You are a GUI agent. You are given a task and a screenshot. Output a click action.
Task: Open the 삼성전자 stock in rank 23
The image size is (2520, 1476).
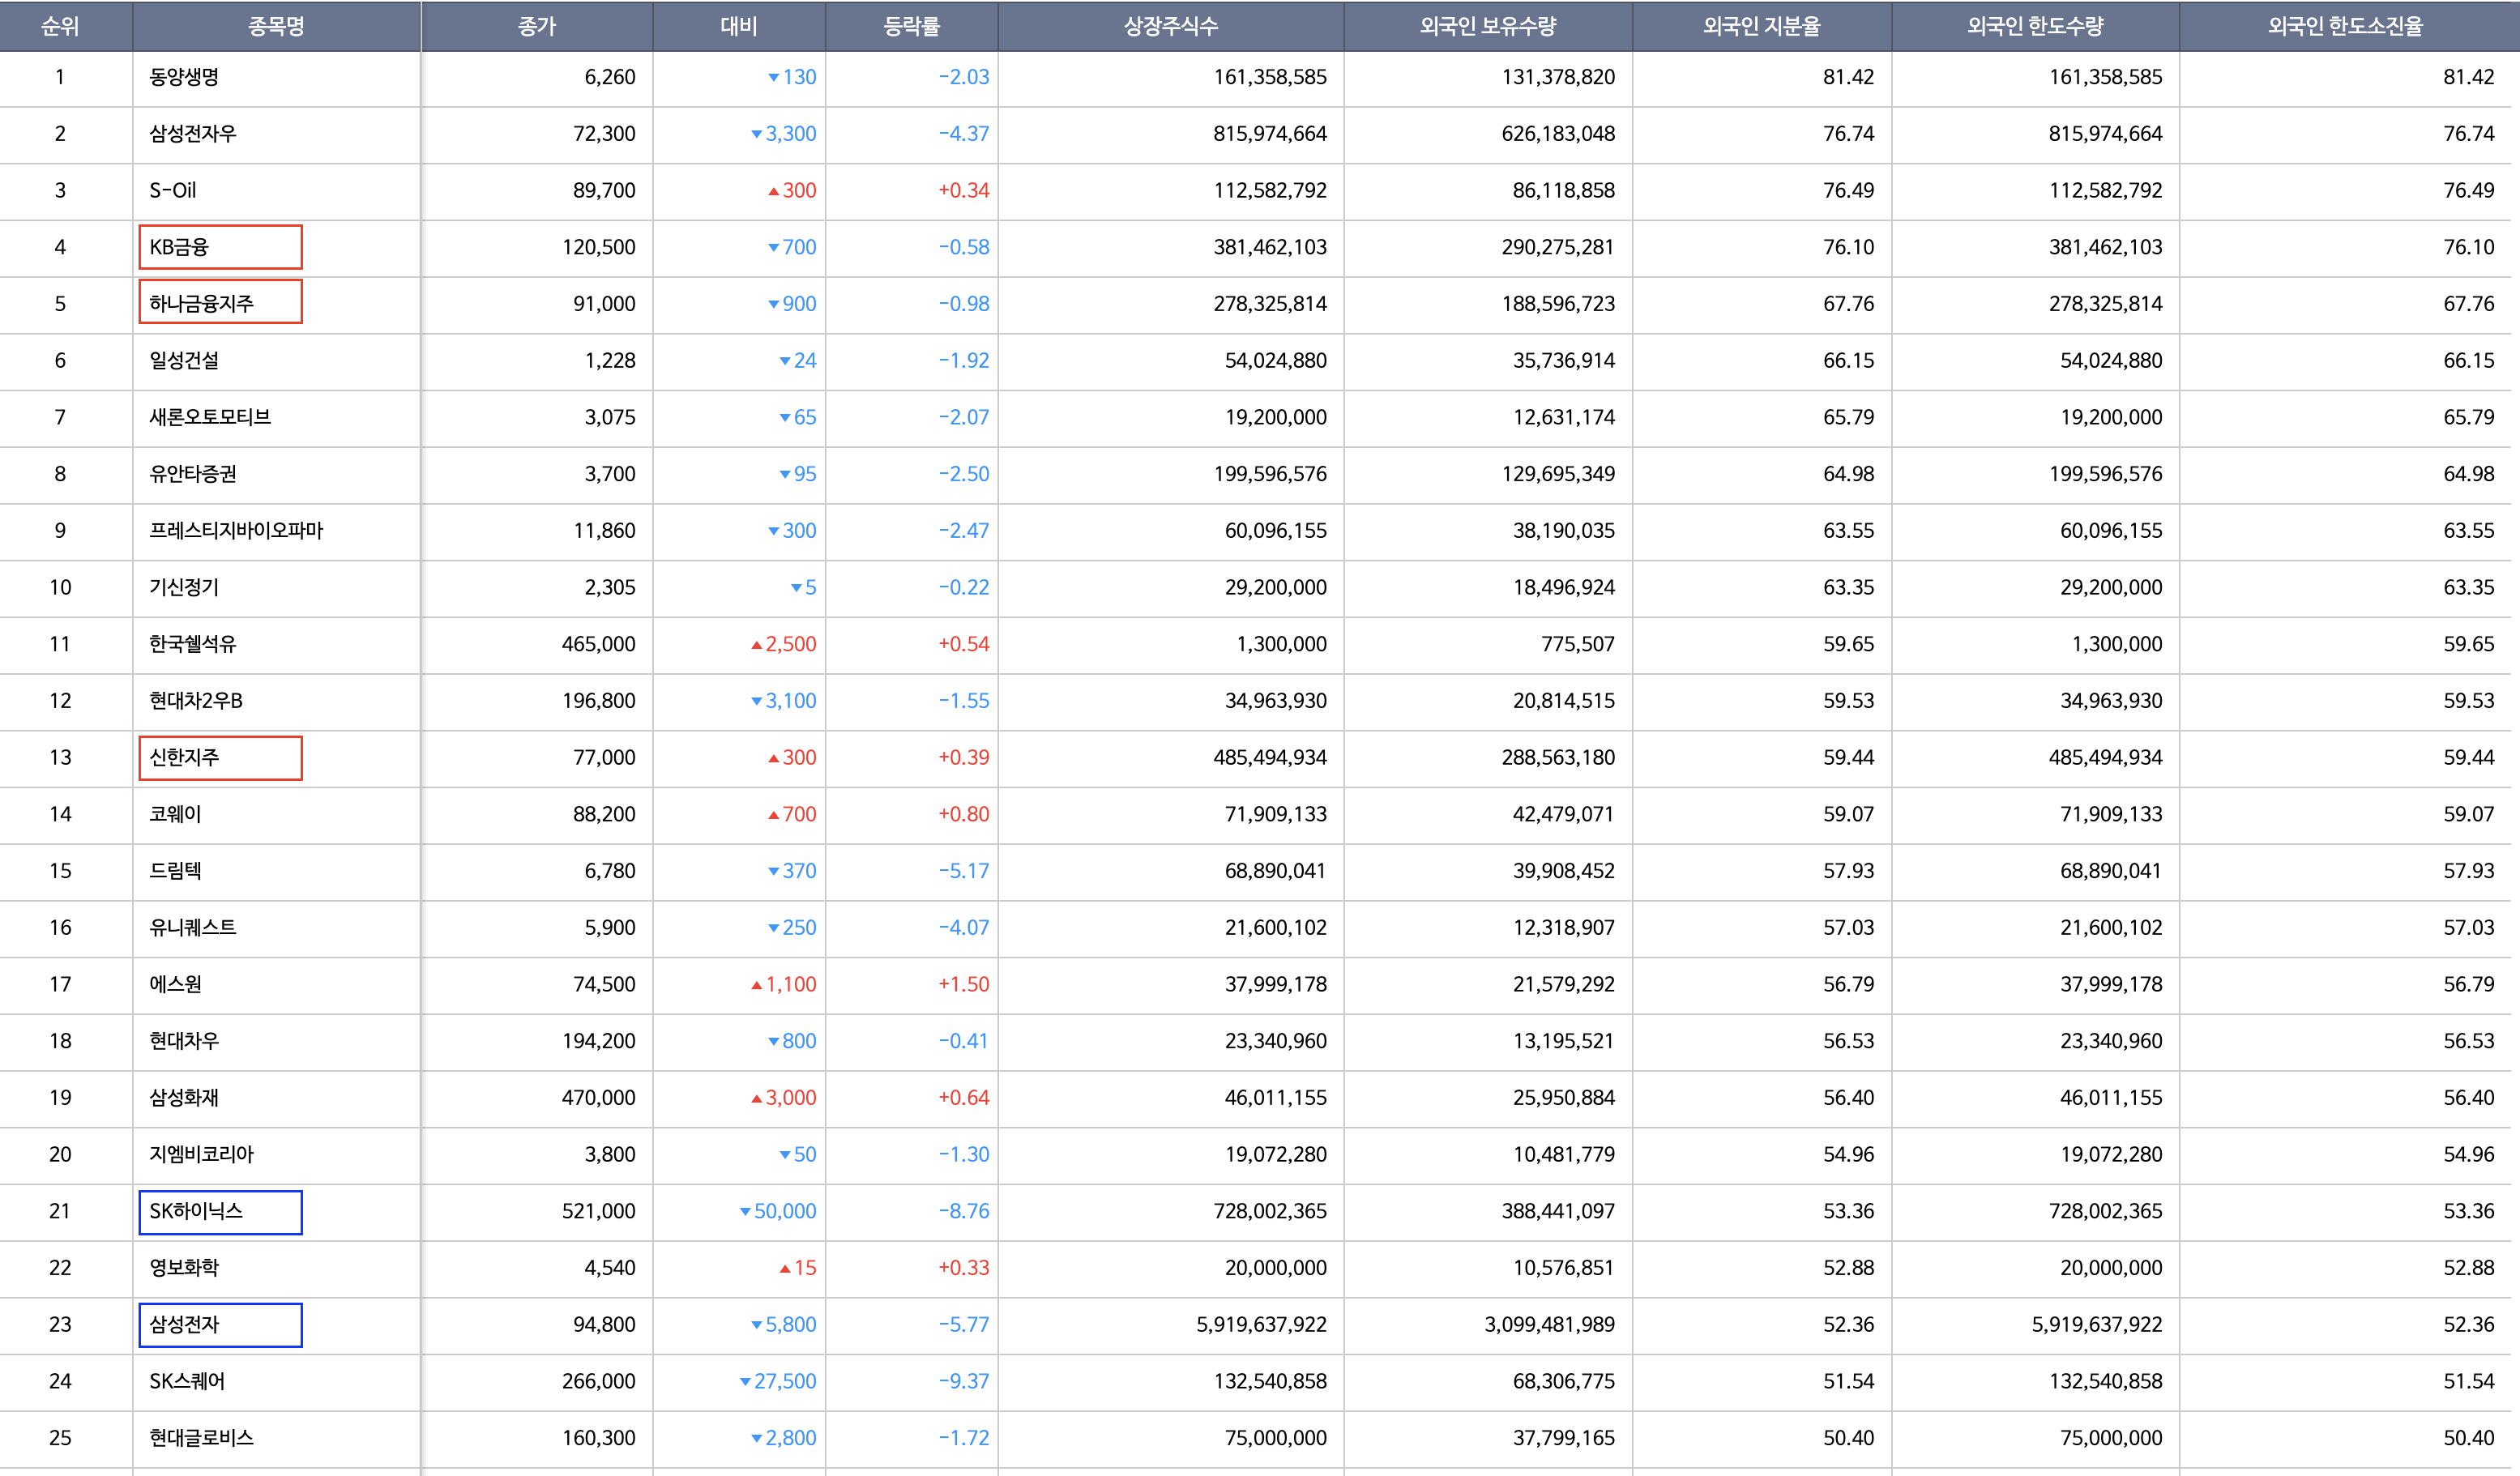pos(184,1325)
